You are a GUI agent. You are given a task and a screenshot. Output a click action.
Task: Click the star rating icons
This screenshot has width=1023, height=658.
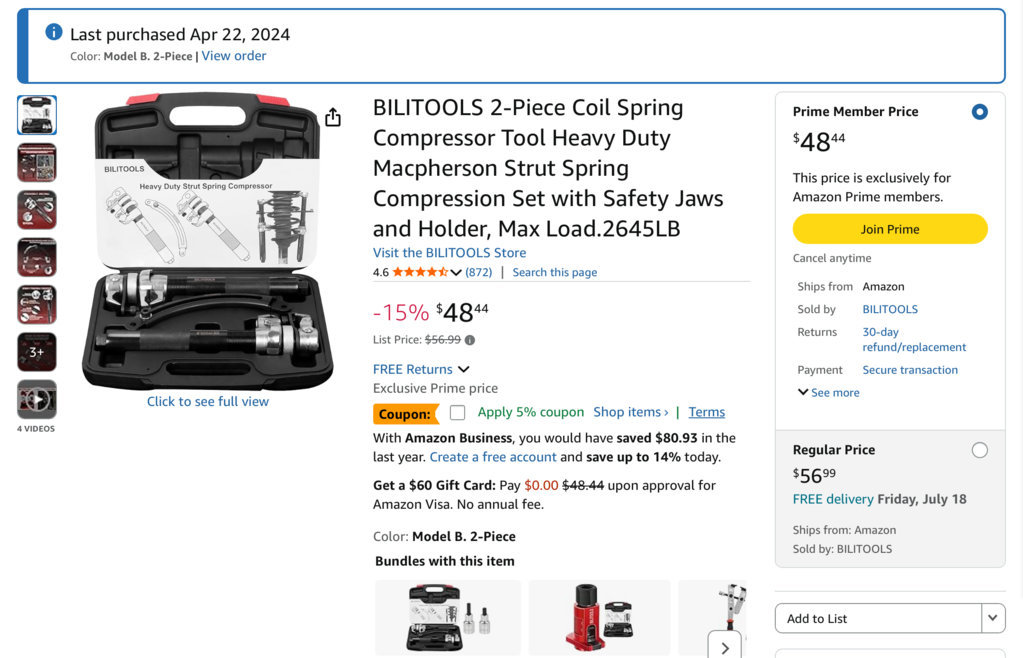[420, 272]
